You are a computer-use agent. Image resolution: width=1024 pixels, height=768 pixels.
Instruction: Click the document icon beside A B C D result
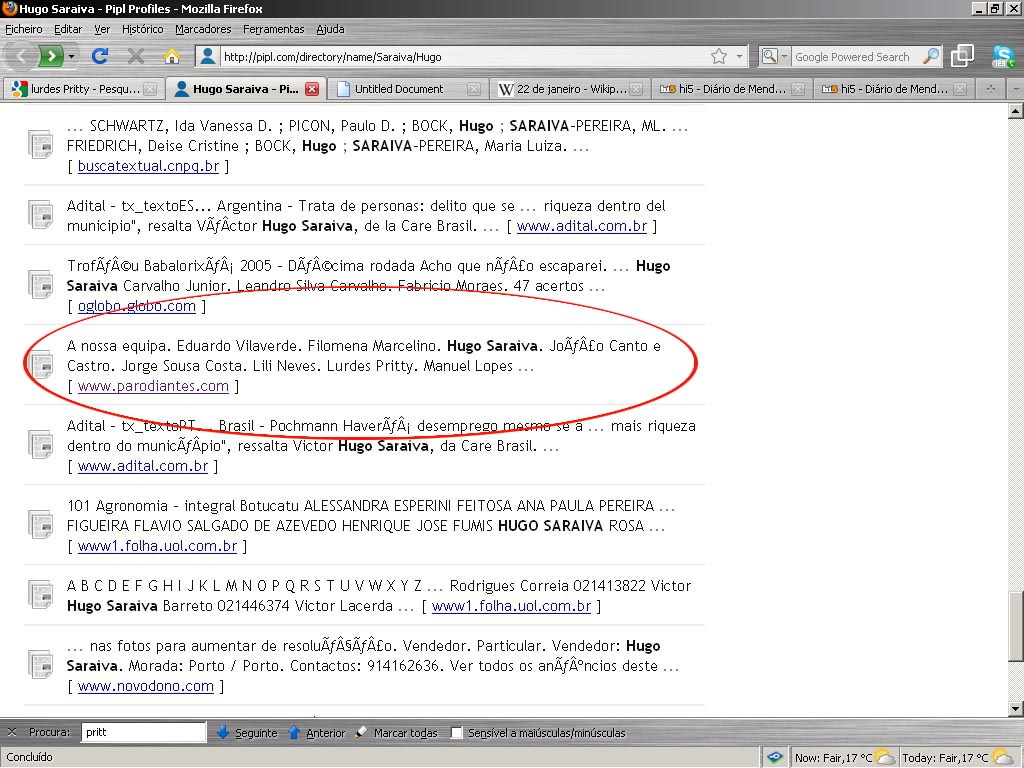click(x=41, y=594)
